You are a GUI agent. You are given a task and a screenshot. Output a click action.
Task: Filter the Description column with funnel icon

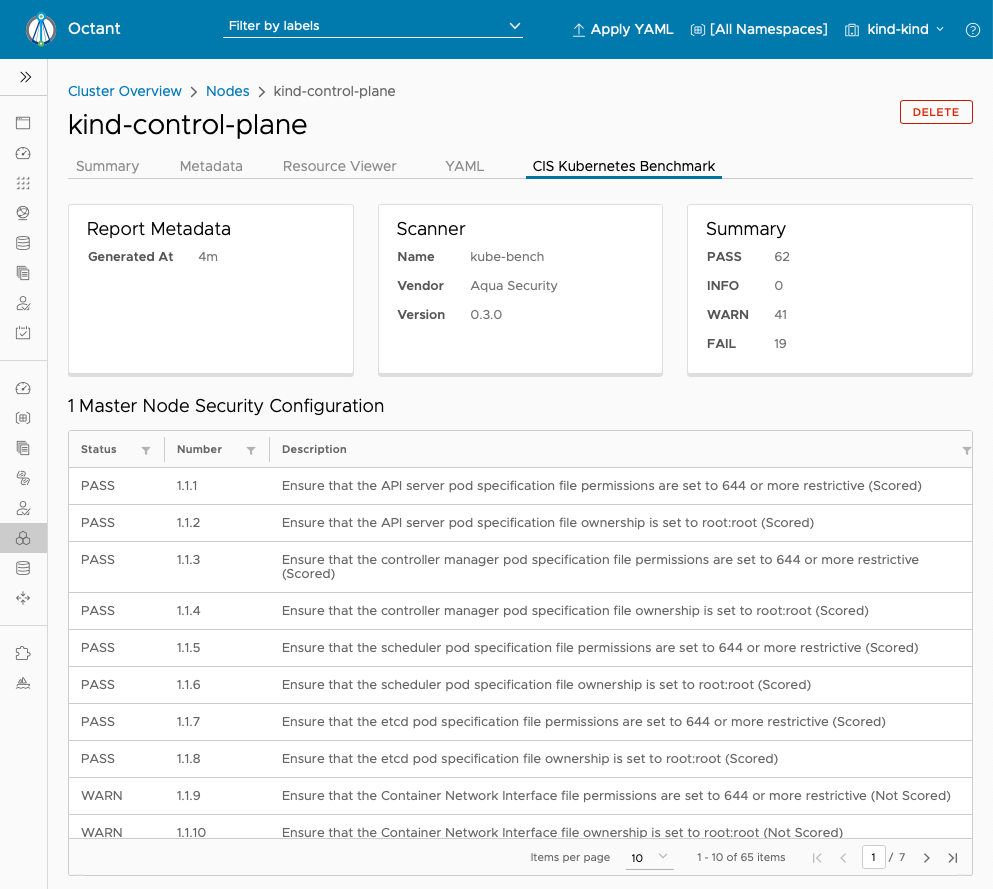click(x=966, y=450)
